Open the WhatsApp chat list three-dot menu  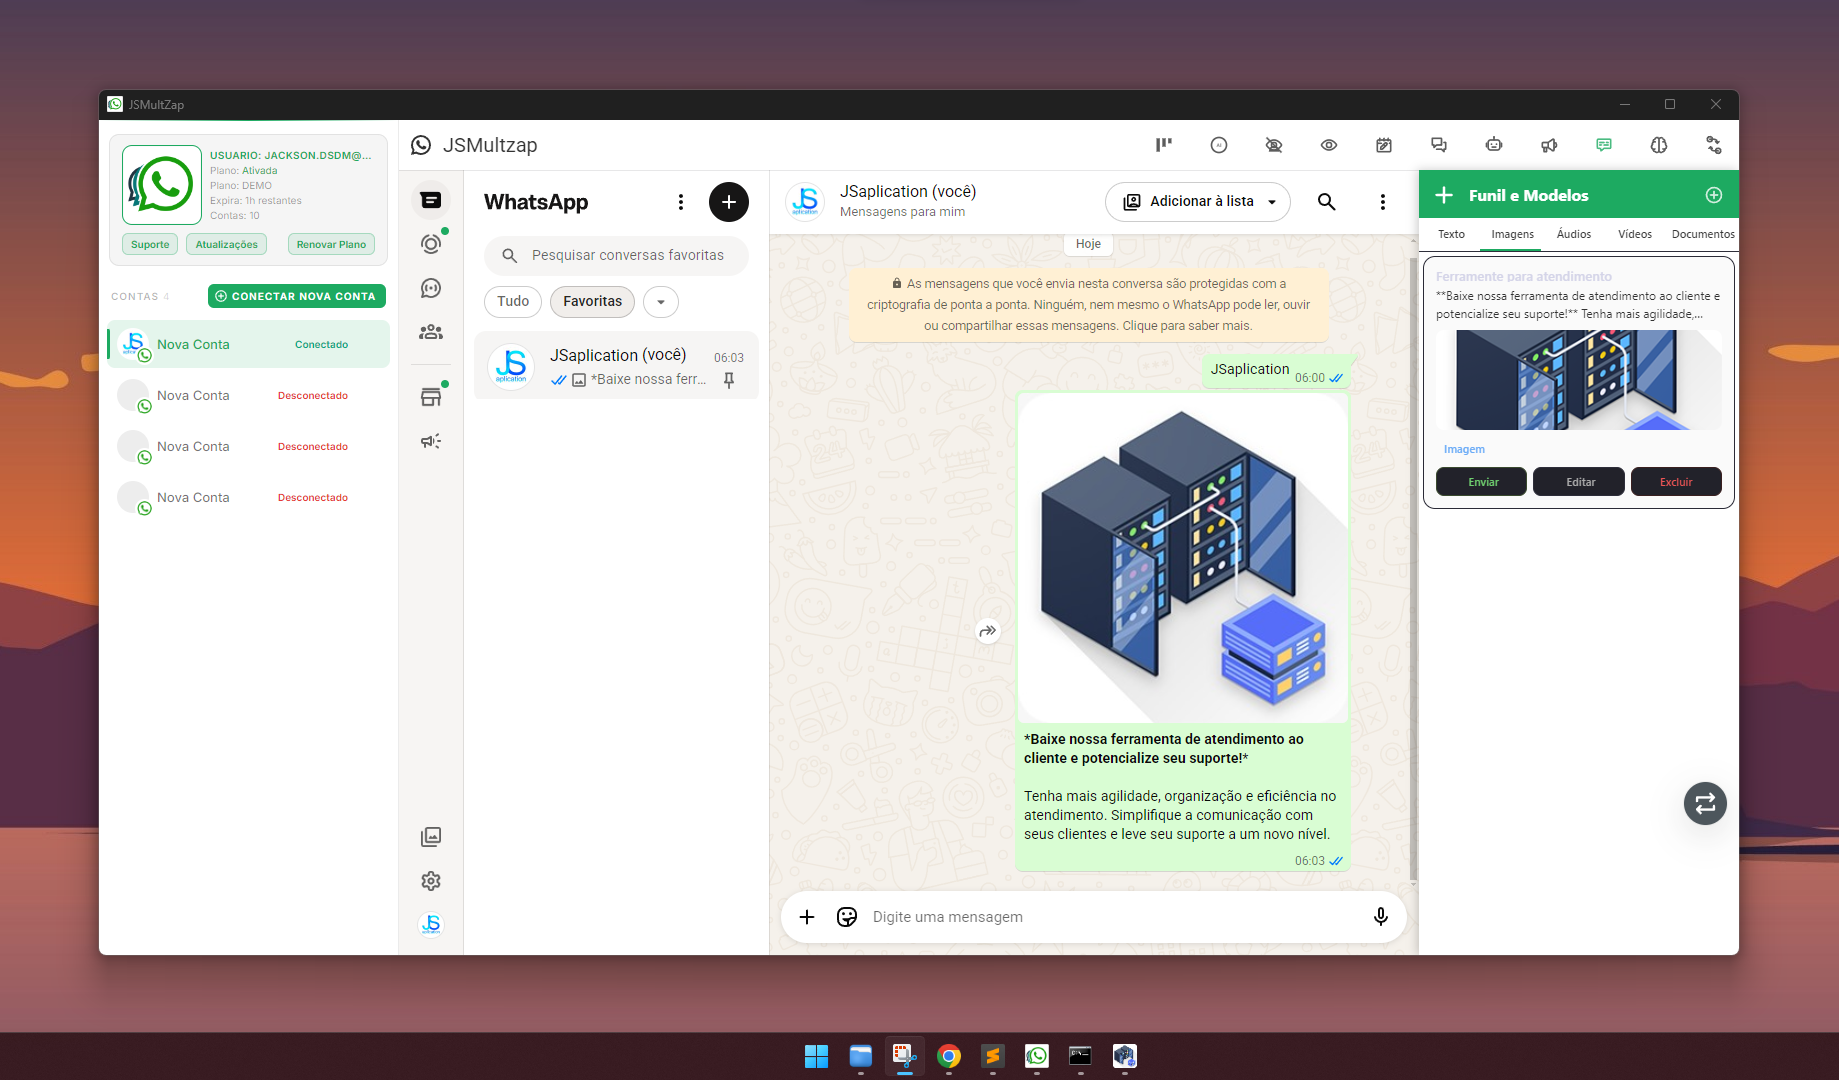(681, 202)
